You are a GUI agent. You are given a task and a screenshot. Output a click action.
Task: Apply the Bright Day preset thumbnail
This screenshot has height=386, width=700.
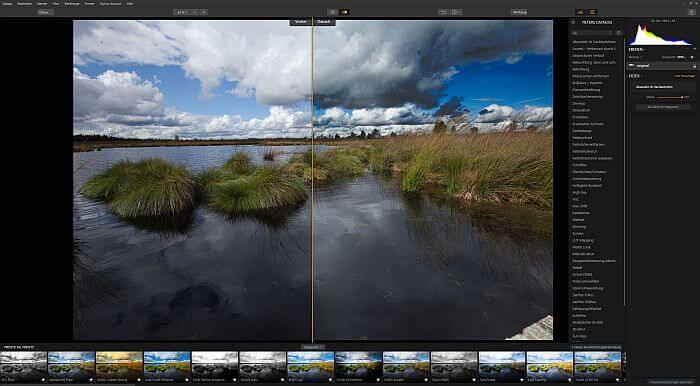310,366
